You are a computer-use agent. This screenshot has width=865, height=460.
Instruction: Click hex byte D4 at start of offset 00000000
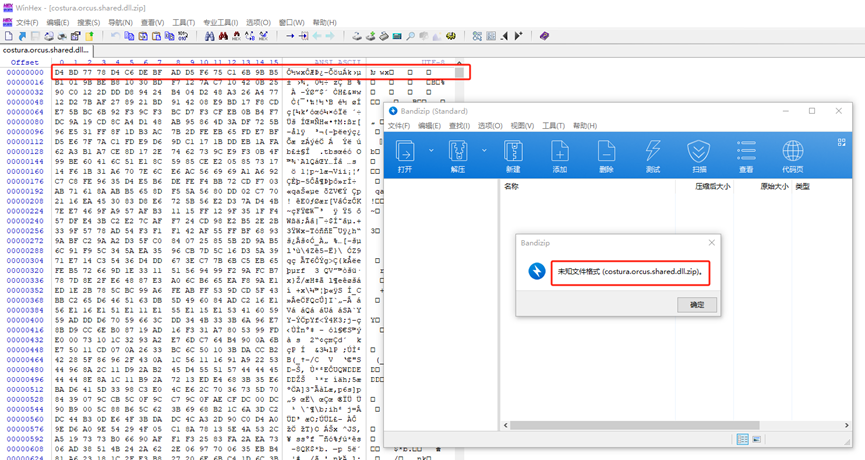(60, 72)
